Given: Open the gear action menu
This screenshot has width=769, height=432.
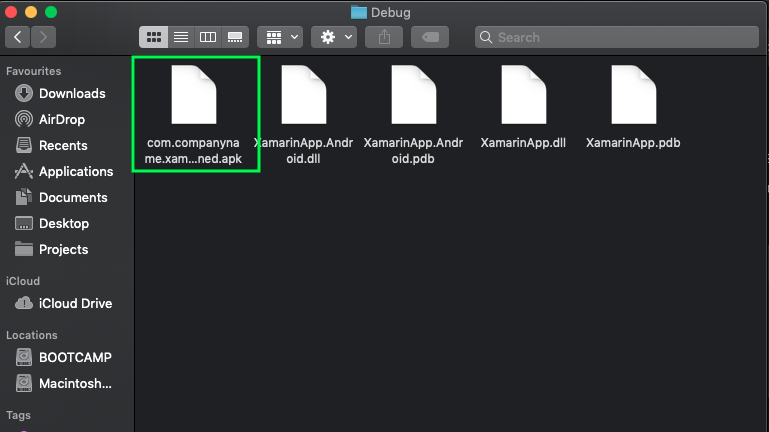Looking at the screenshot, I should click(x=334, y=37).
